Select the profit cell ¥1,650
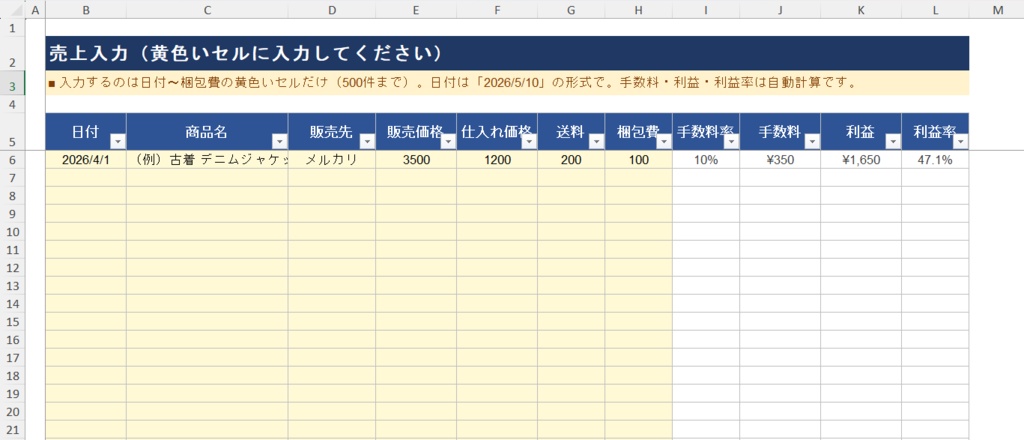Image resolution: width=1024 pixels, height=440 pixels. click(861, 160)
